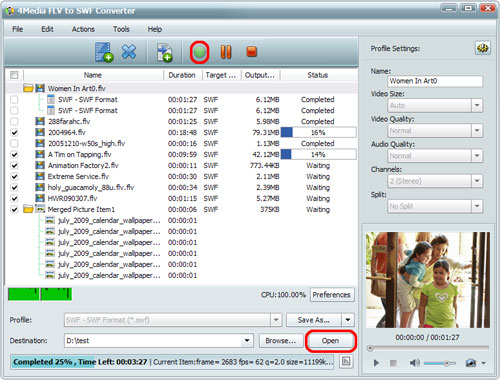Open the Channels dropdown
The height and width of the screenshot is (380, 500).
(477, 181)
